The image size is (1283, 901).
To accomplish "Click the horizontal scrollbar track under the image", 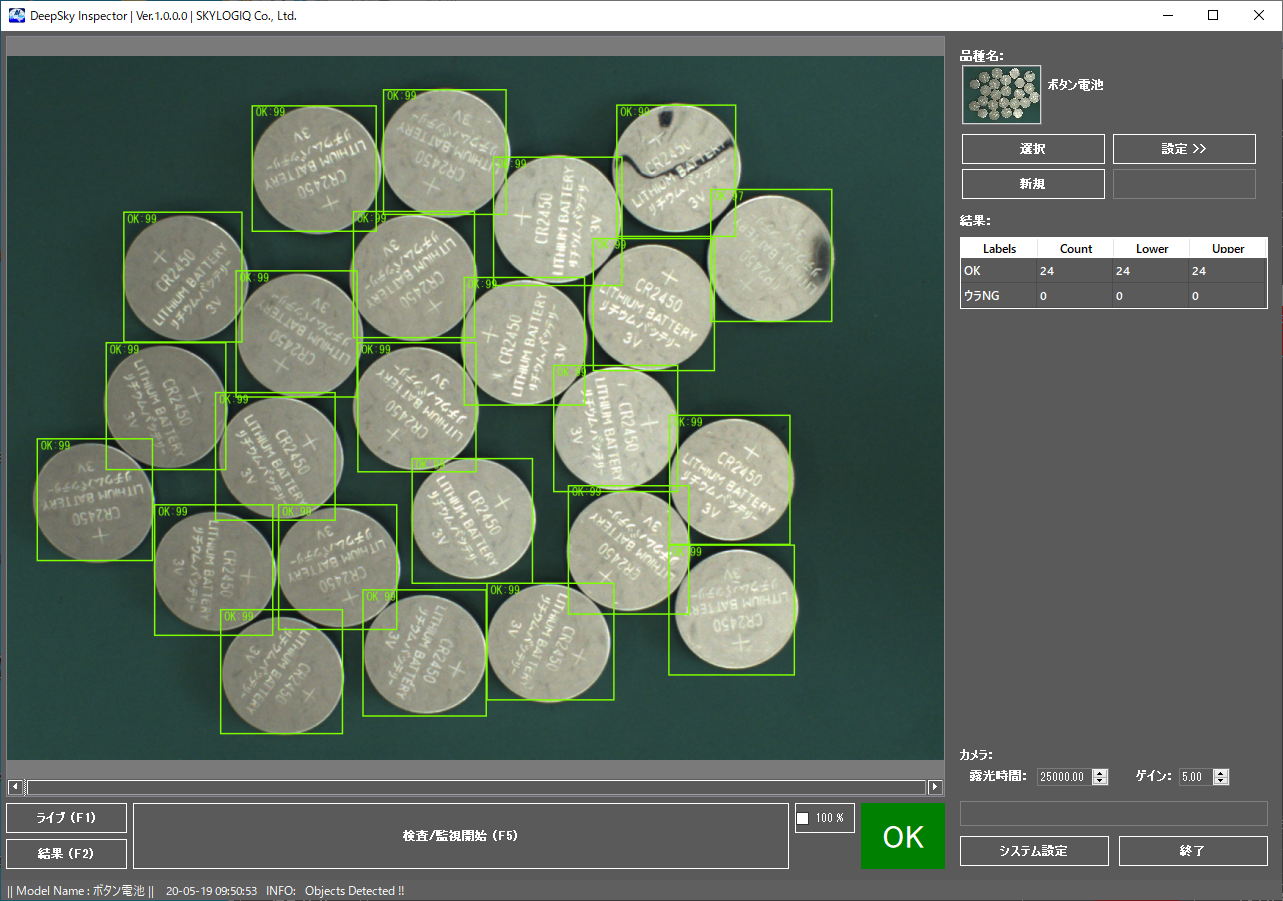I will pos(476,787).
